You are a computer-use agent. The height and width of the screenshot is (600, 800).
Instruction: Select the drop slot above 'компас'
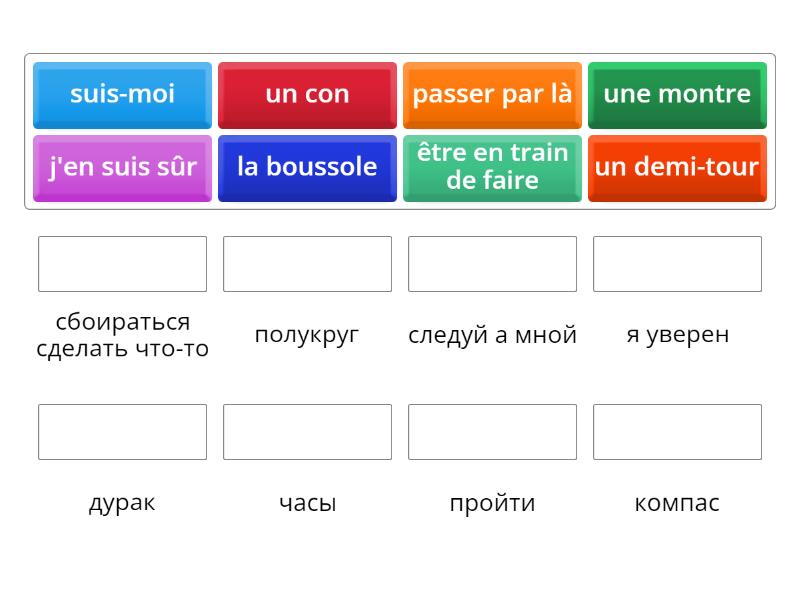point(677,432)
